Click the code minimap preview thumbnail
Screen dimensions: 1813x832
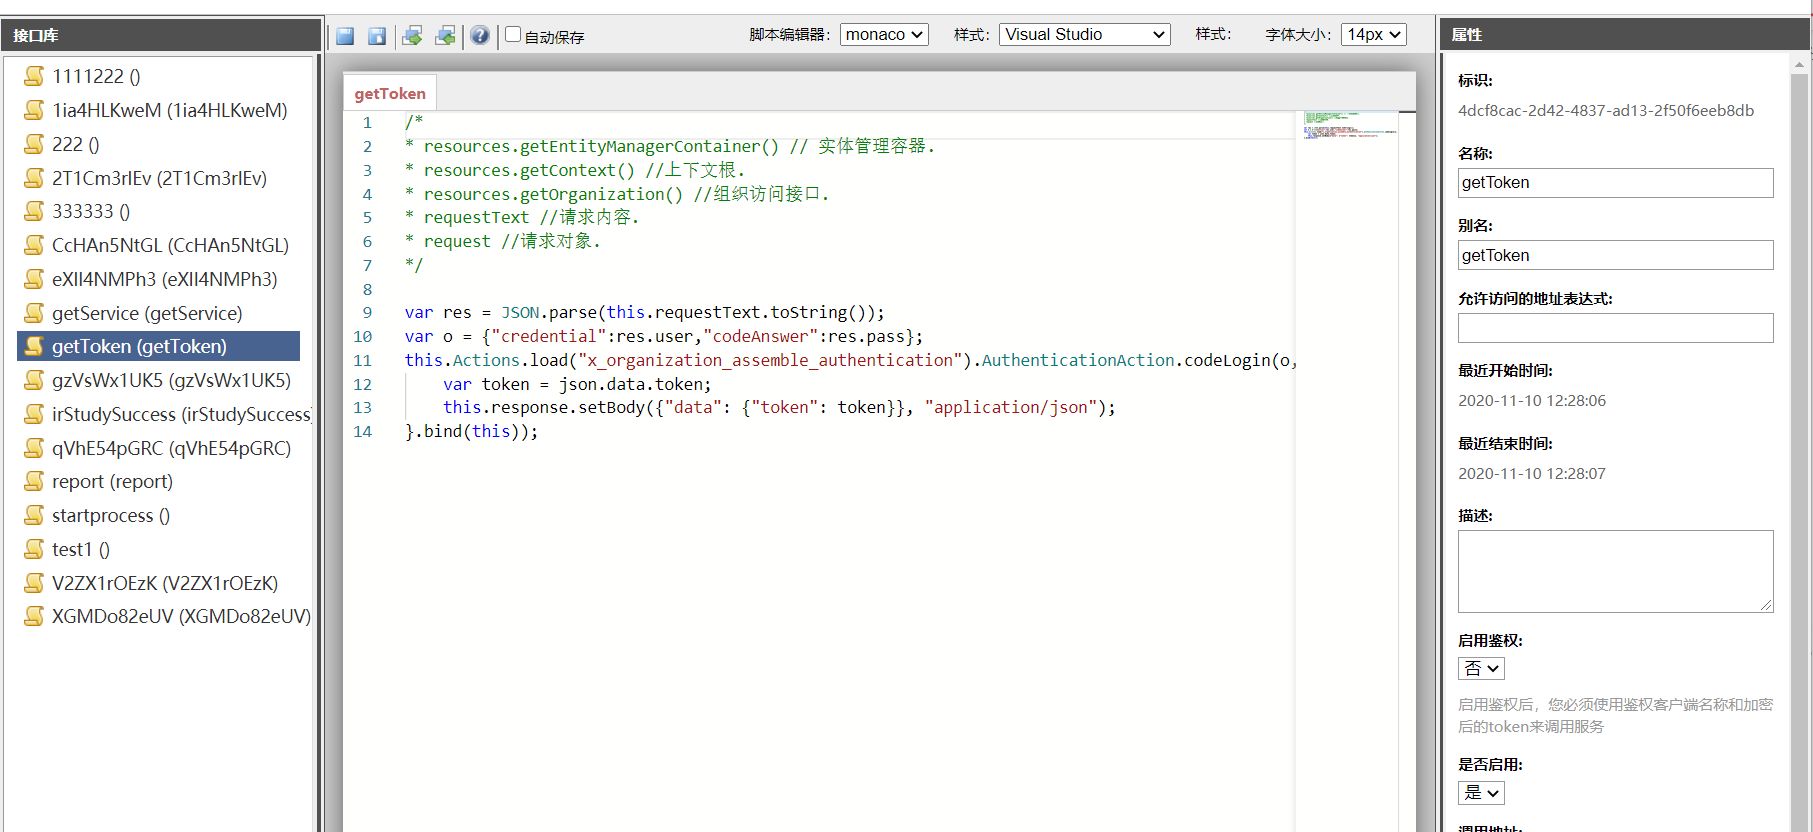click(1349, 124)
